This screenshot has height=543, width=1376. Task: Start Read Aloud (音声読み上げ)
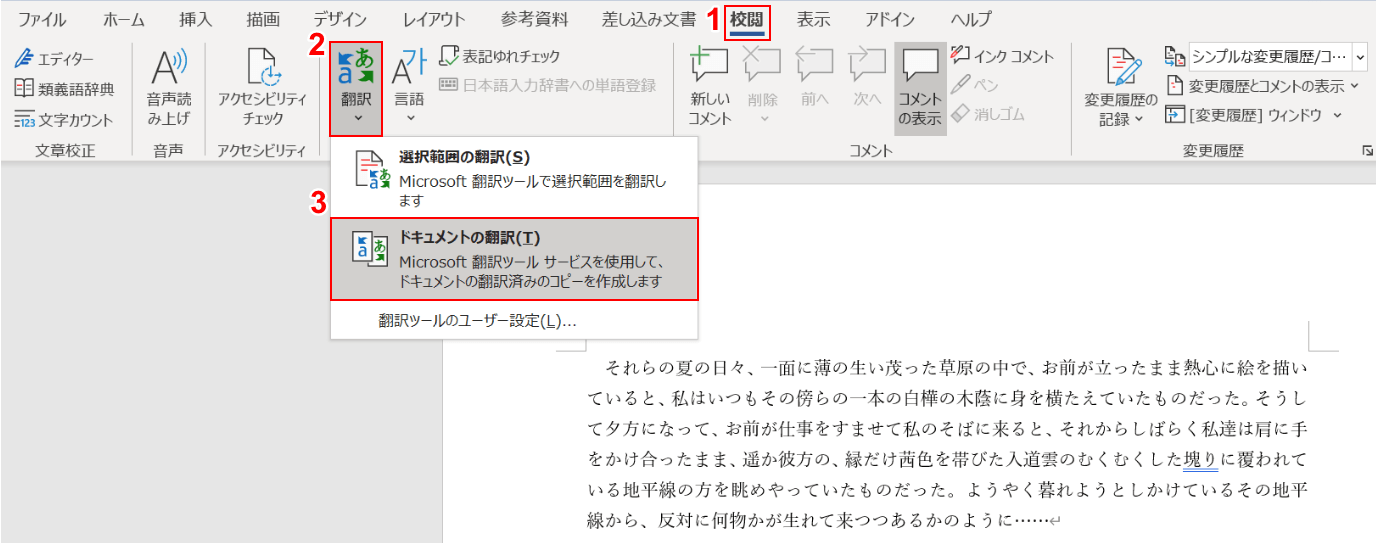168,88
